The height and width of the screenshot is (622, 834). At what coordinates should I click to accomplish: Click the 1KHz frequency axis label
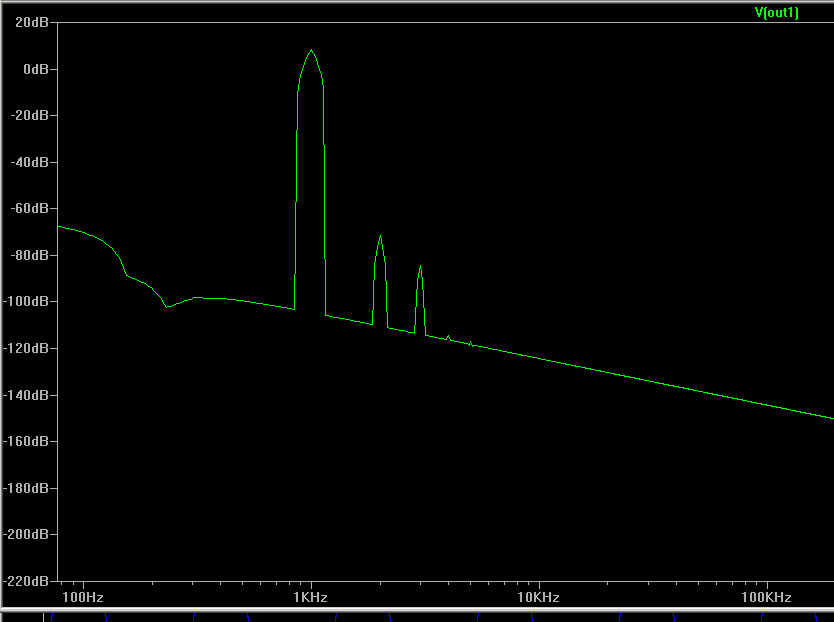point(311,597)
